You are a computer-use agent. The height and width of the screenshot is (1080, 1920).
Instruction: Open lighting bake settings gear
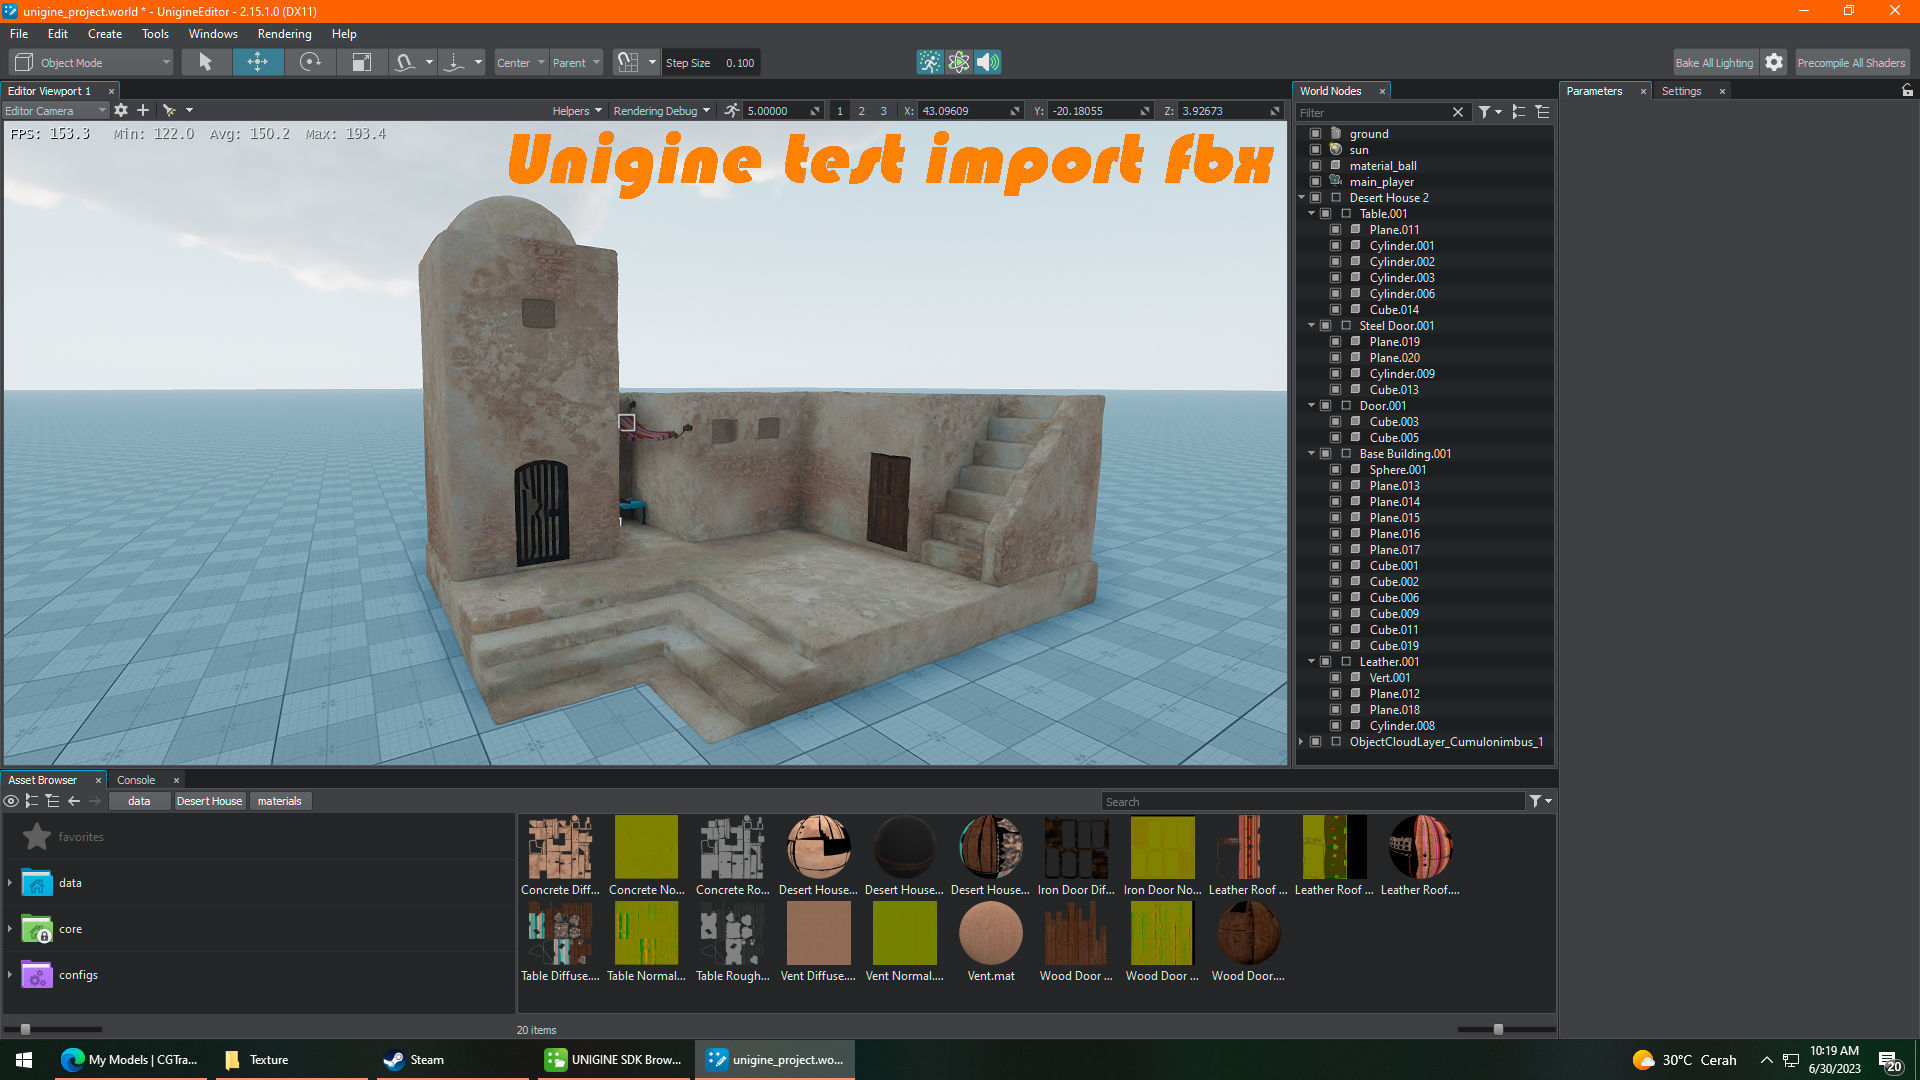[1774, 62]
